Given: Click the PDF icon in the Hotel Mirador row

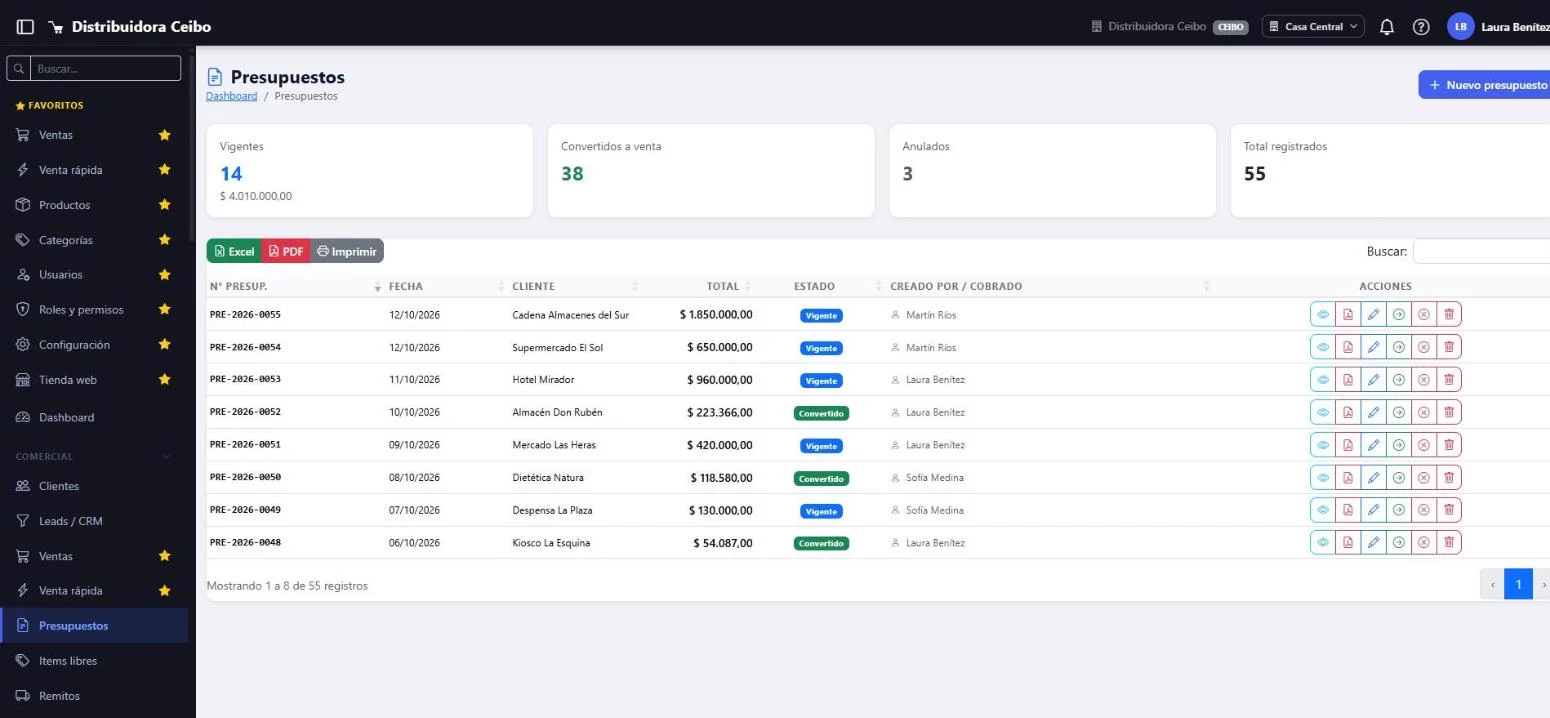Looking at the screenshot, I should tap(1348, 380).
